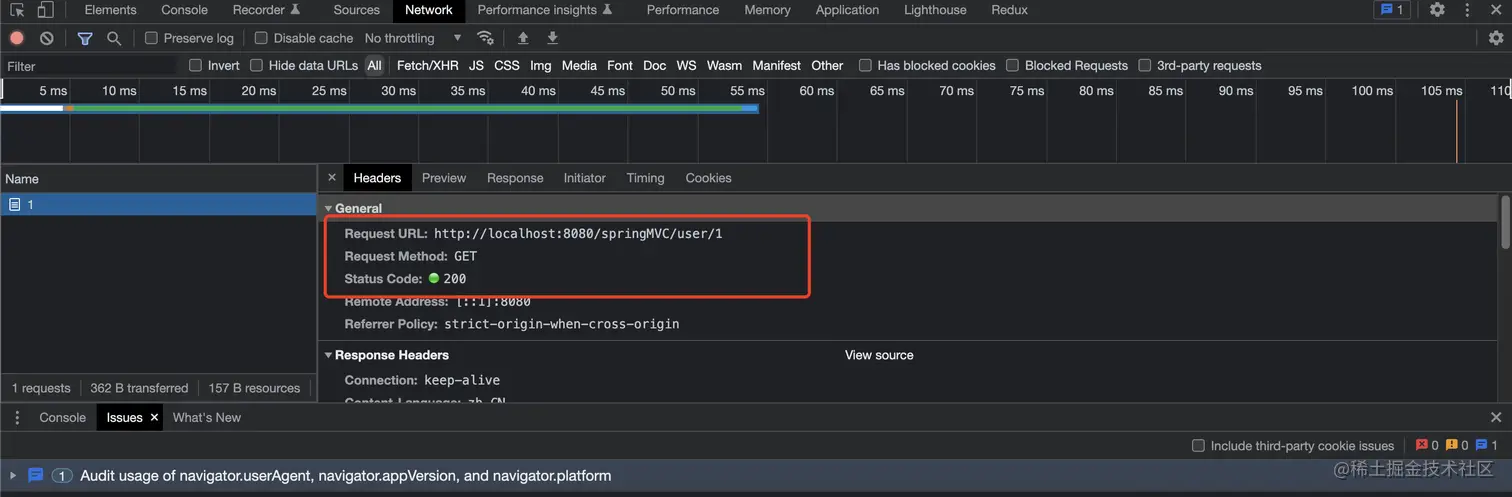1512x497 pixels.
Task: Click the headers pane vertical scrollbar
Action: pyautogui.click(x=1504, y=223)
